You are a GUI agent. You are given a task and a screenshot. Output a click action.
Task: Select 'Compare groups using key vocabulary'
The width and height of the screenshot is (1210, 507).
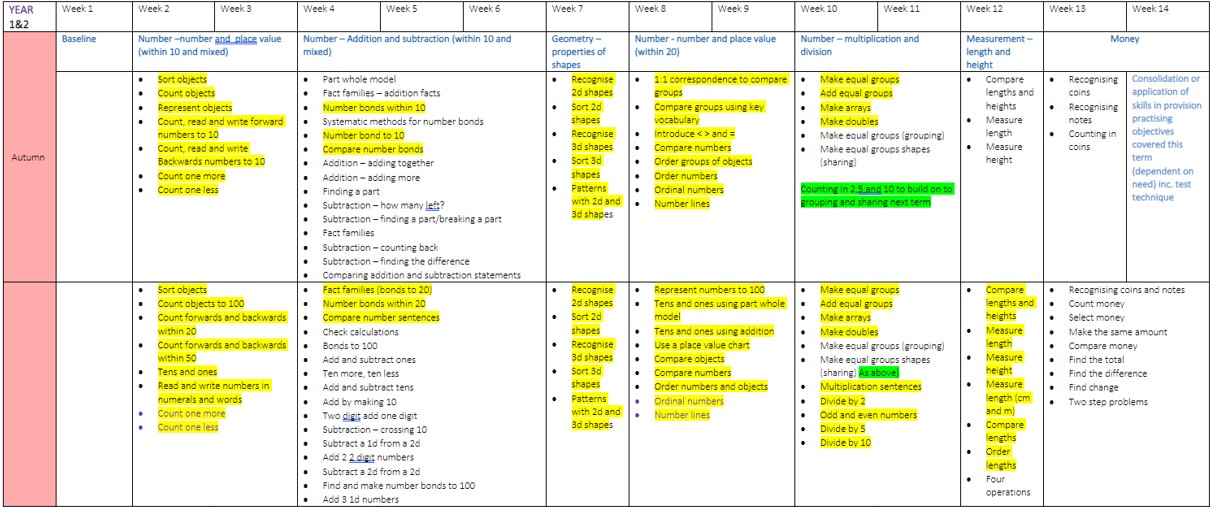click(x=709, y=112)
